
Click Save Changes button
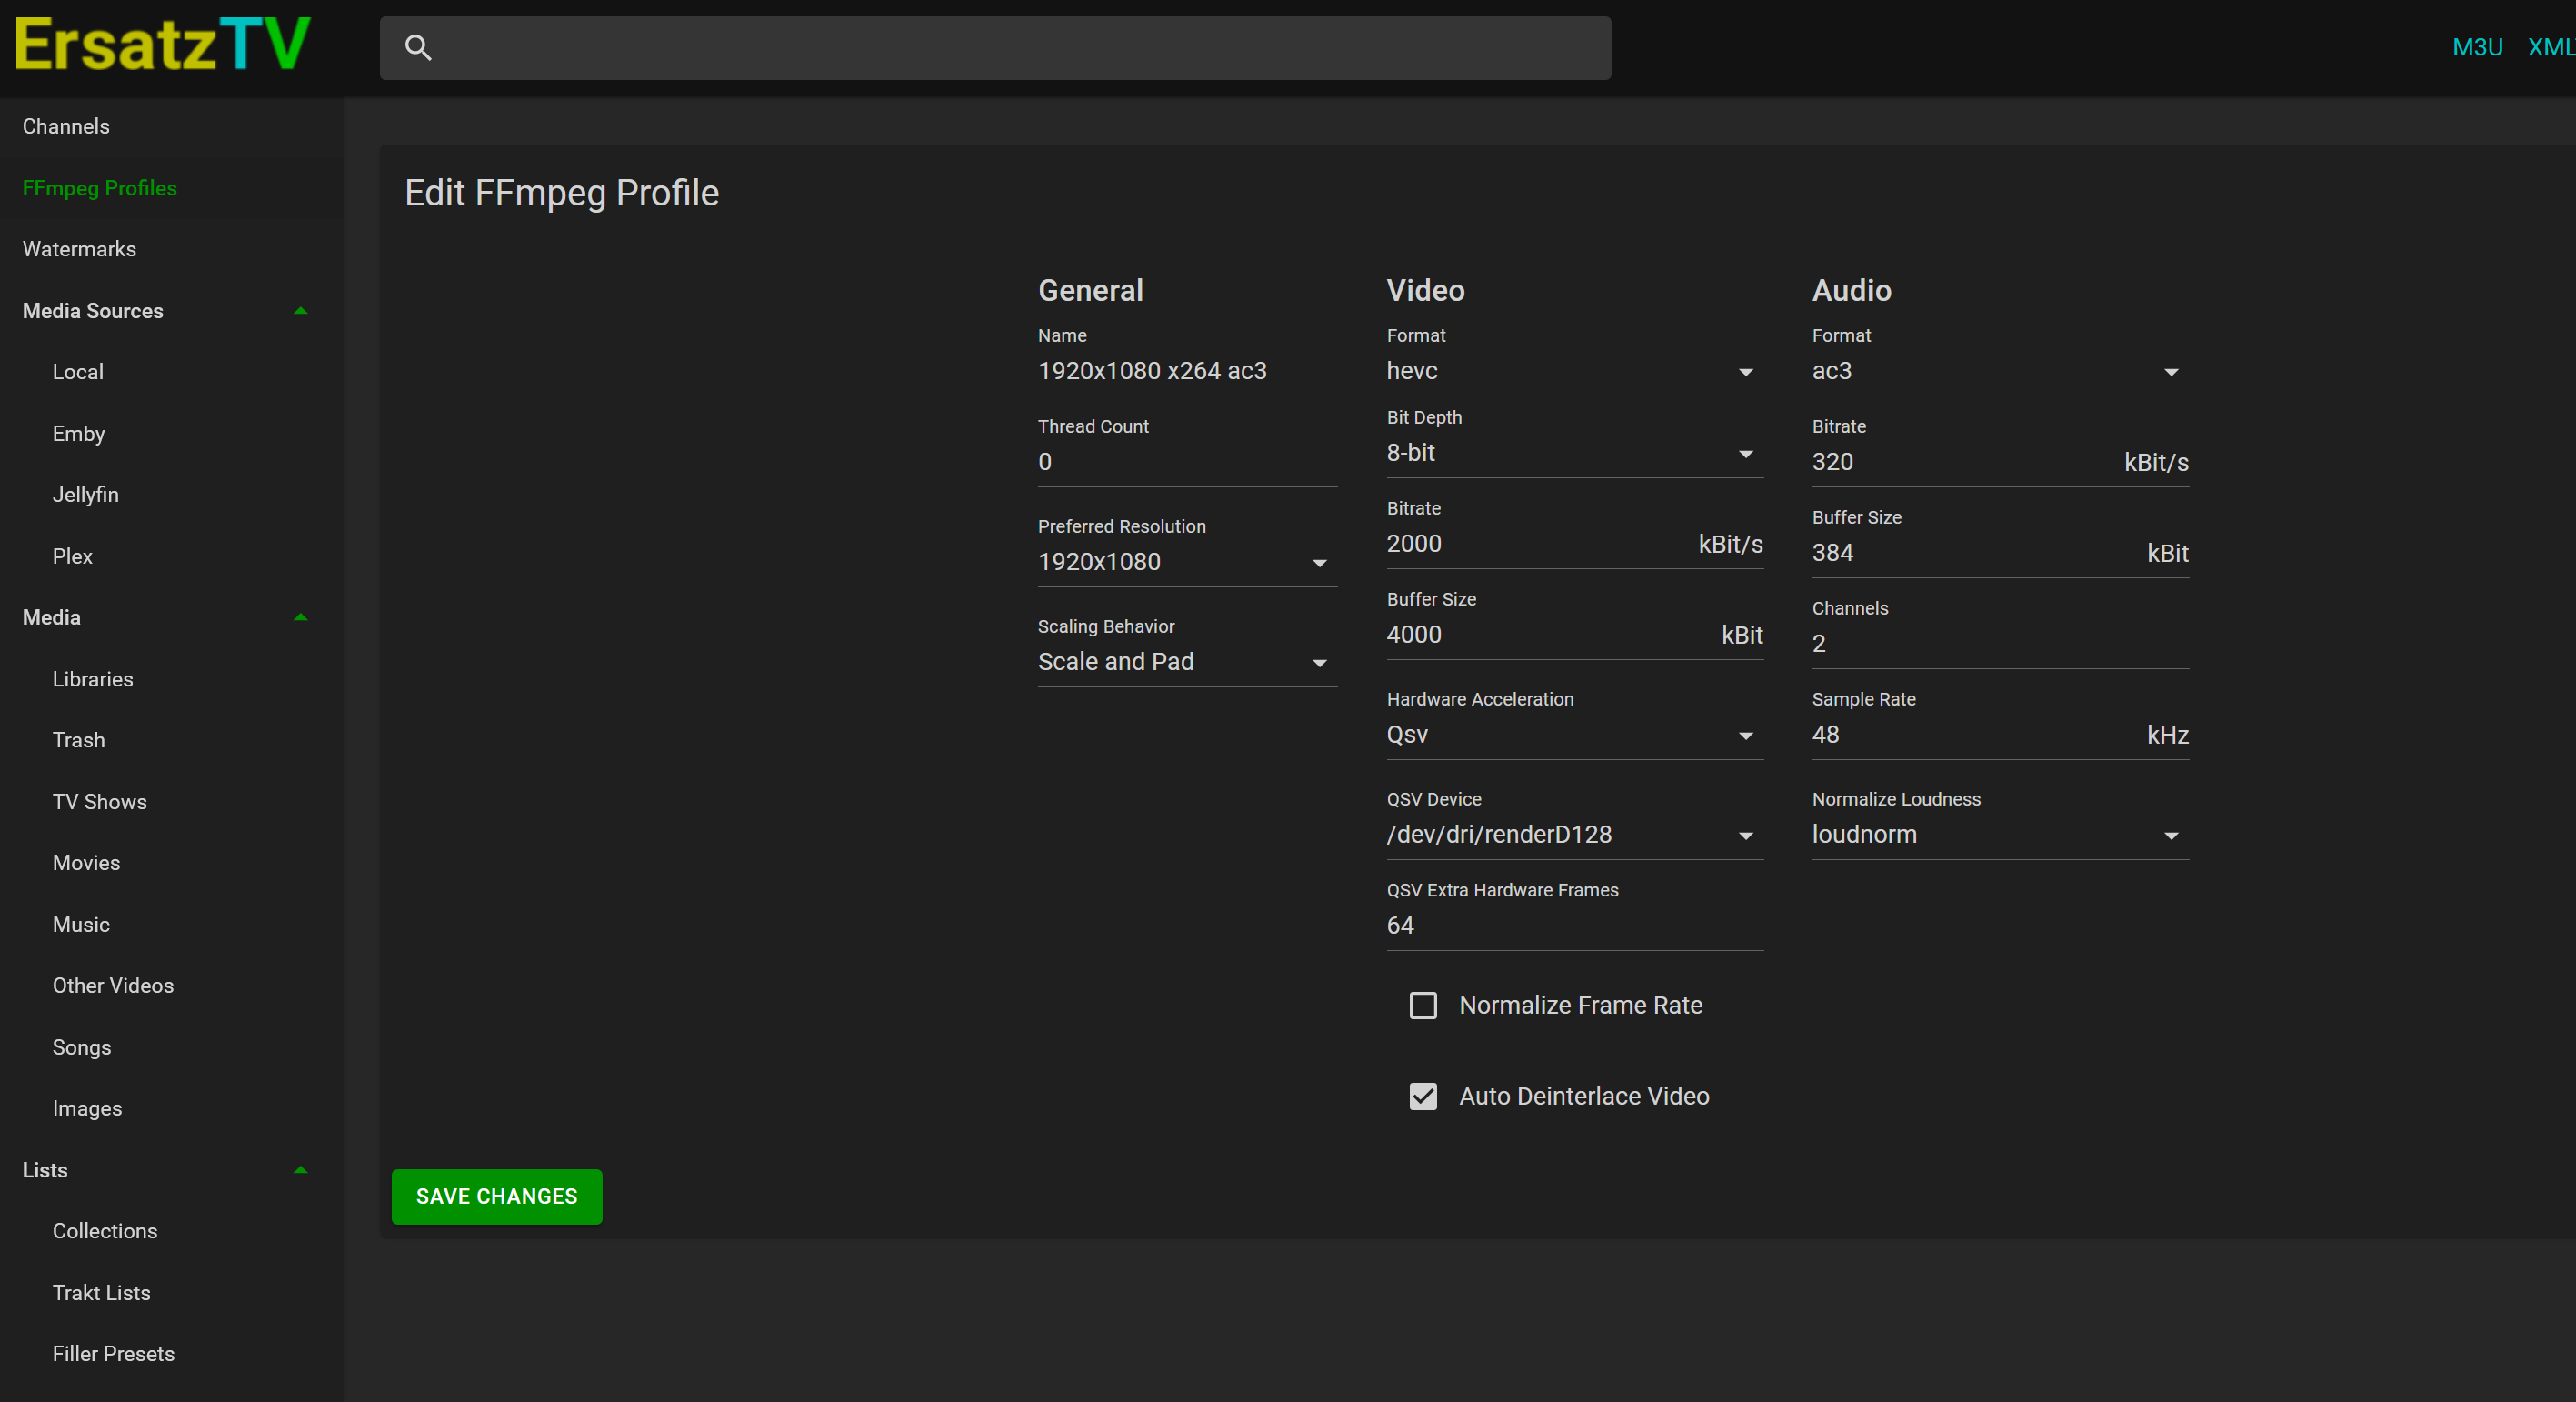[x=496, y=1196]
